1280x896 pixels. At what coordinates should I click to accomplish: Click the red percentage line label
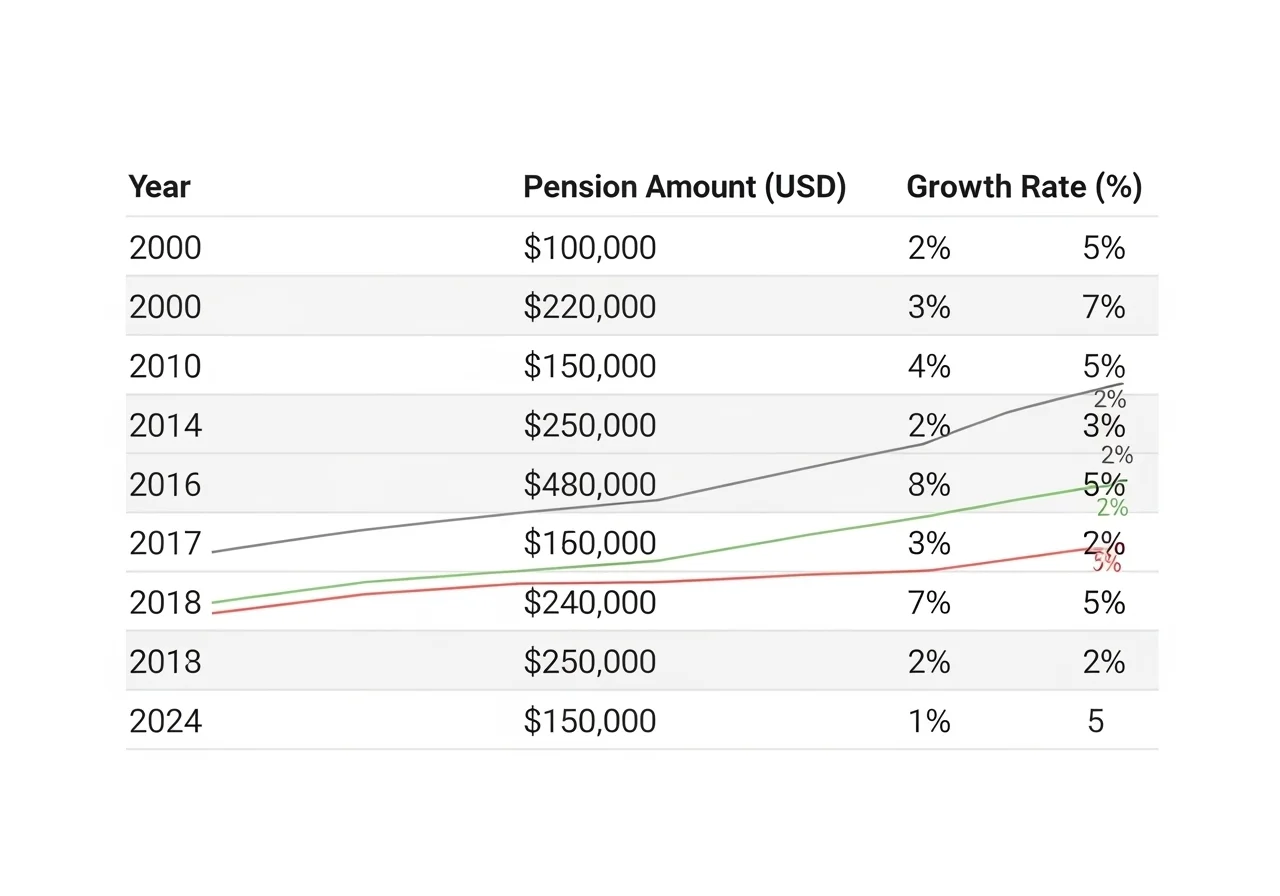[1107, 563]
